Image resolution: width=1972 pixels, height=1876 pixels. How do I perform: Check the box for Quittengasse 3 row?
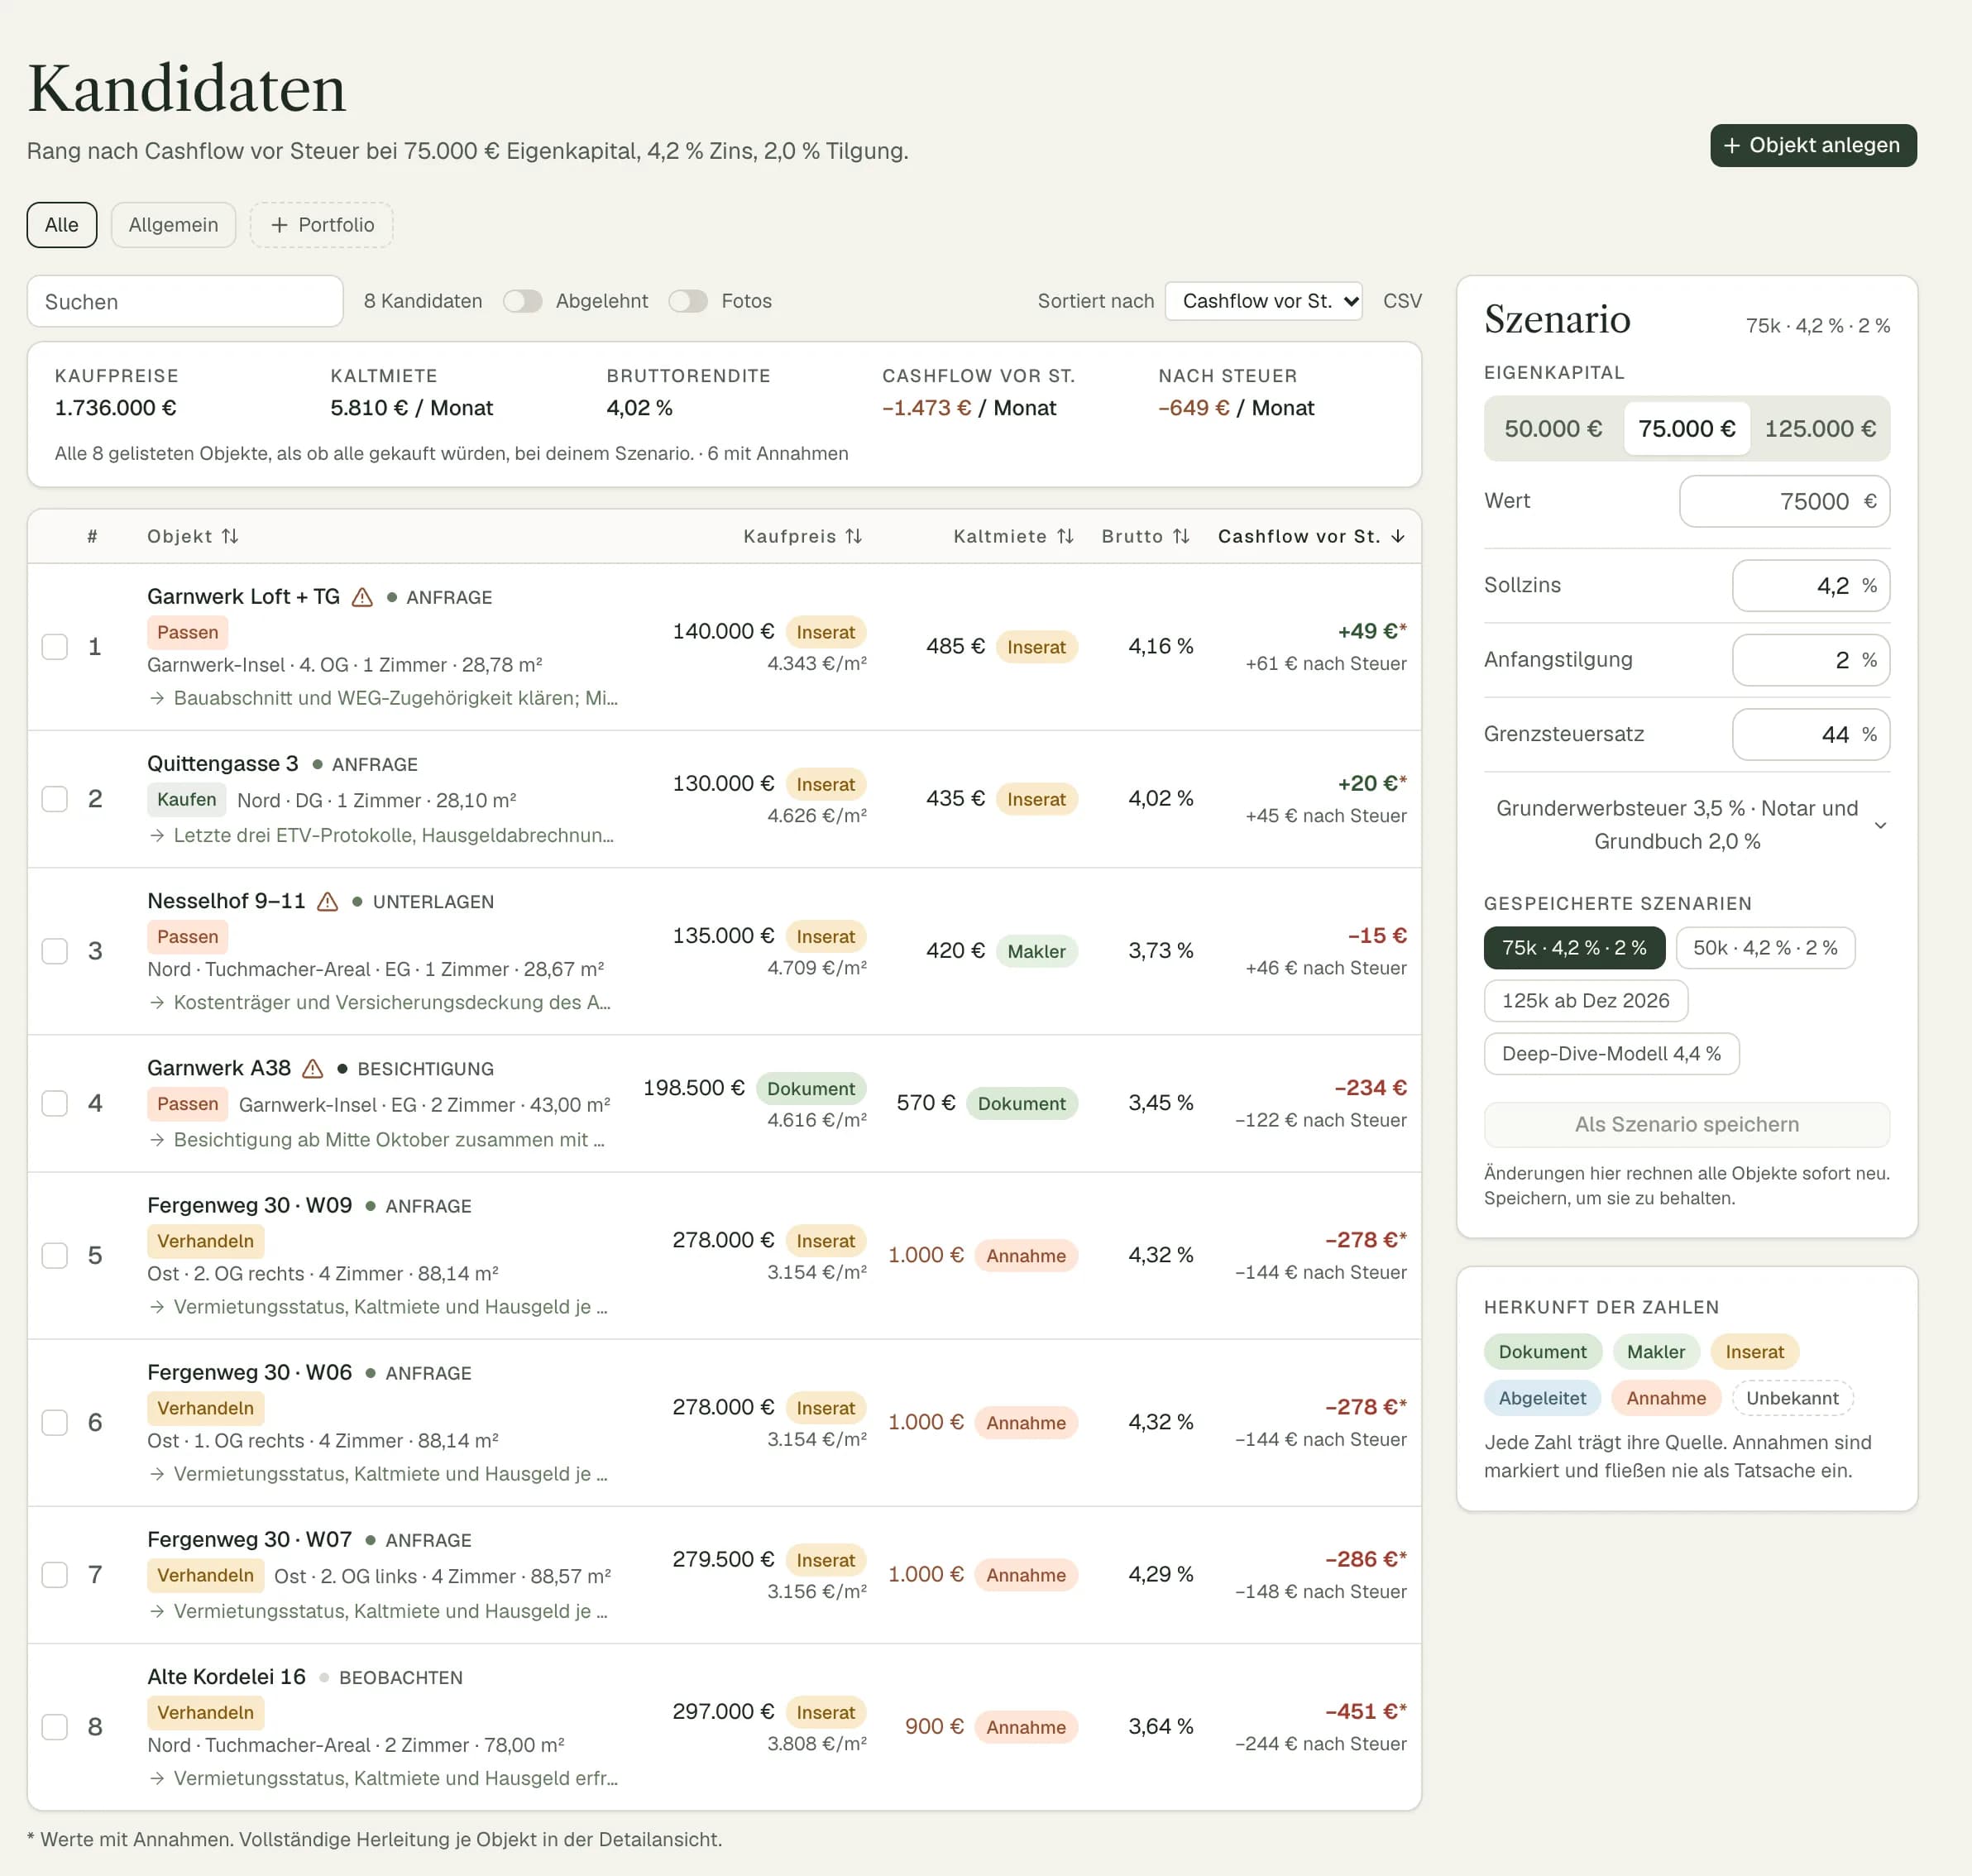tap(55, 798)
